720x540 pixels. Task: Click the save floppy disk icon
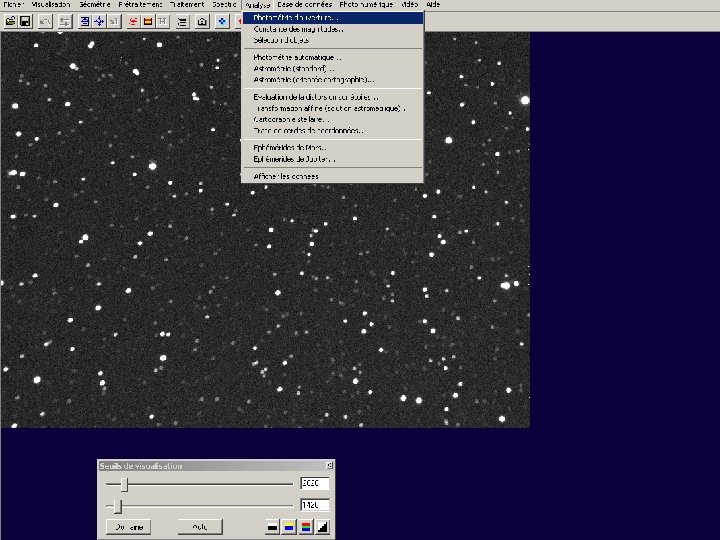tap(24, 21)
